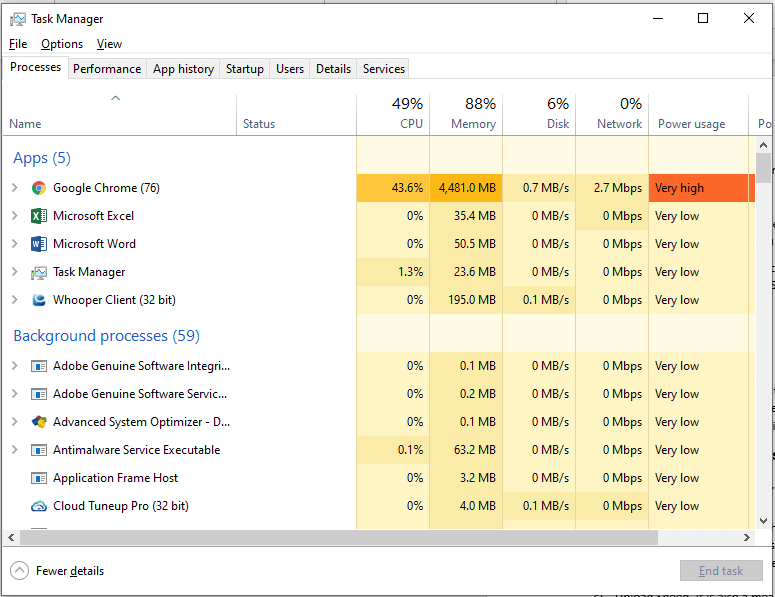This screenshot has width=775, height=597.
Task: Click Chrome's 4,481.0 MB memory cell
Action: click(x=466, y=188)
